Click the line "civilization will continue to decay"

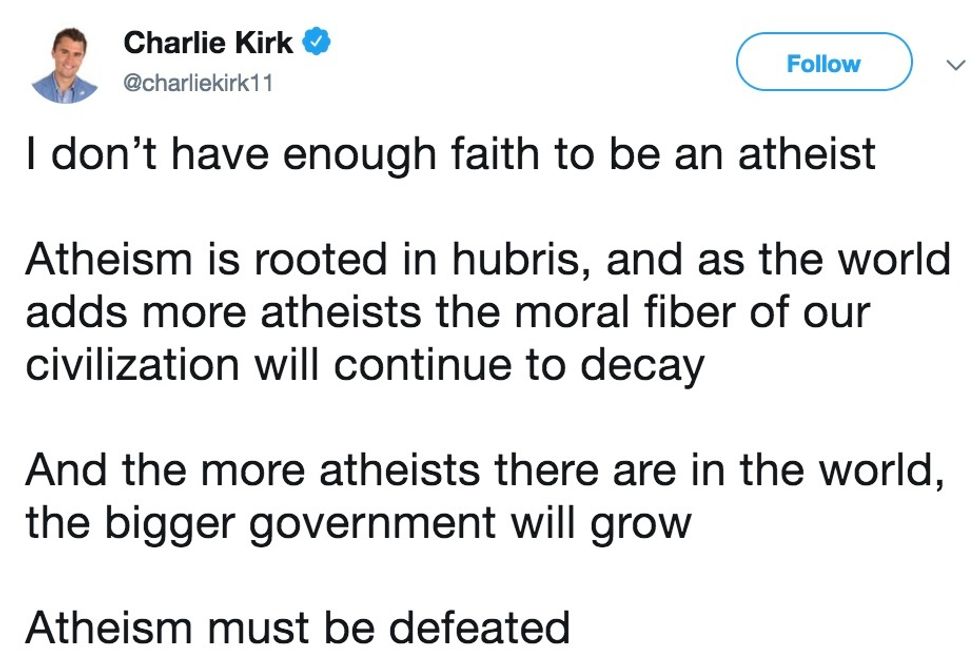pos(364,365)
